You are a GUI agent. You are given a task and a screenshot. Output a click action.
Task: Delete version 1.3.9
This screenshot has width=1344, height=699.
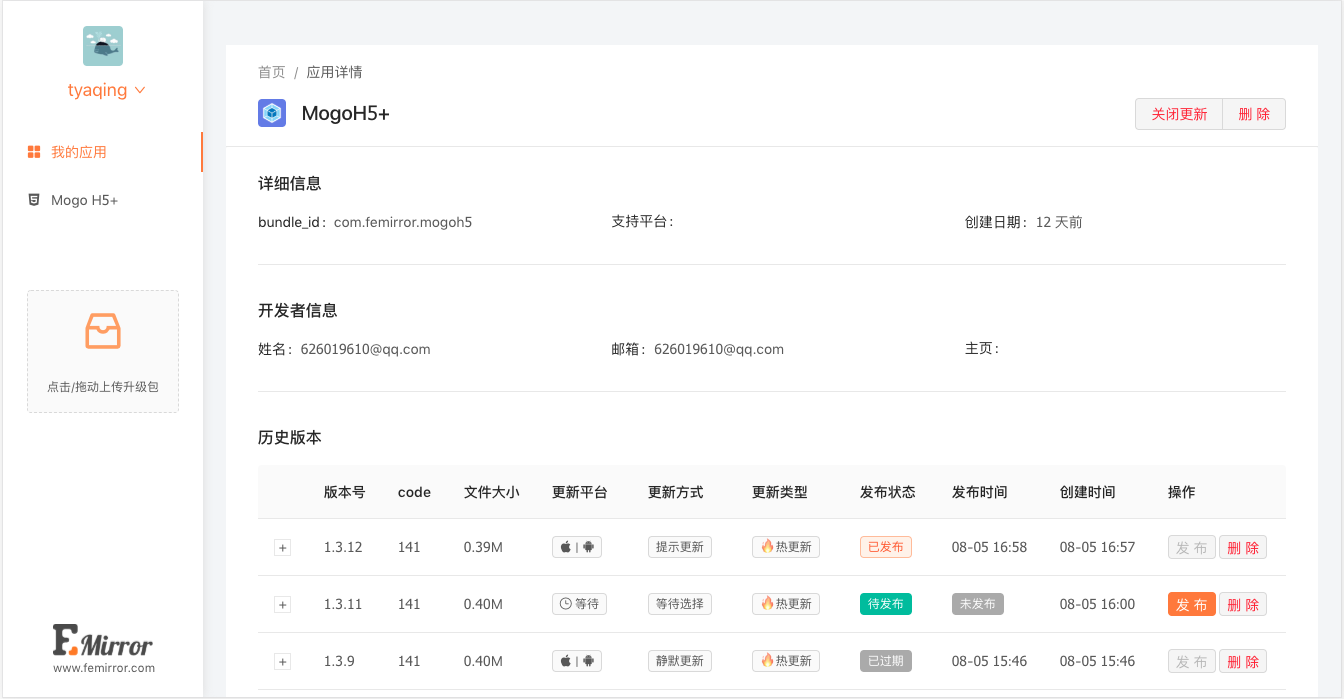point(1243,661)
